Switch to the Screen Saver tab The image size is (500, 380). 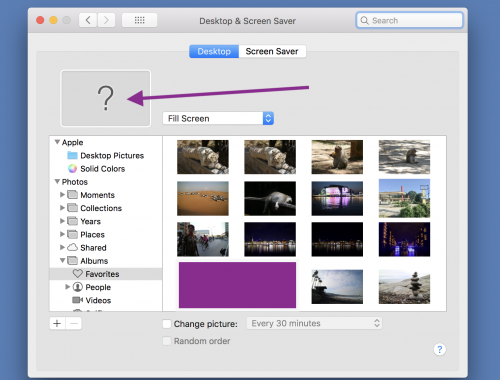(272, 51)
